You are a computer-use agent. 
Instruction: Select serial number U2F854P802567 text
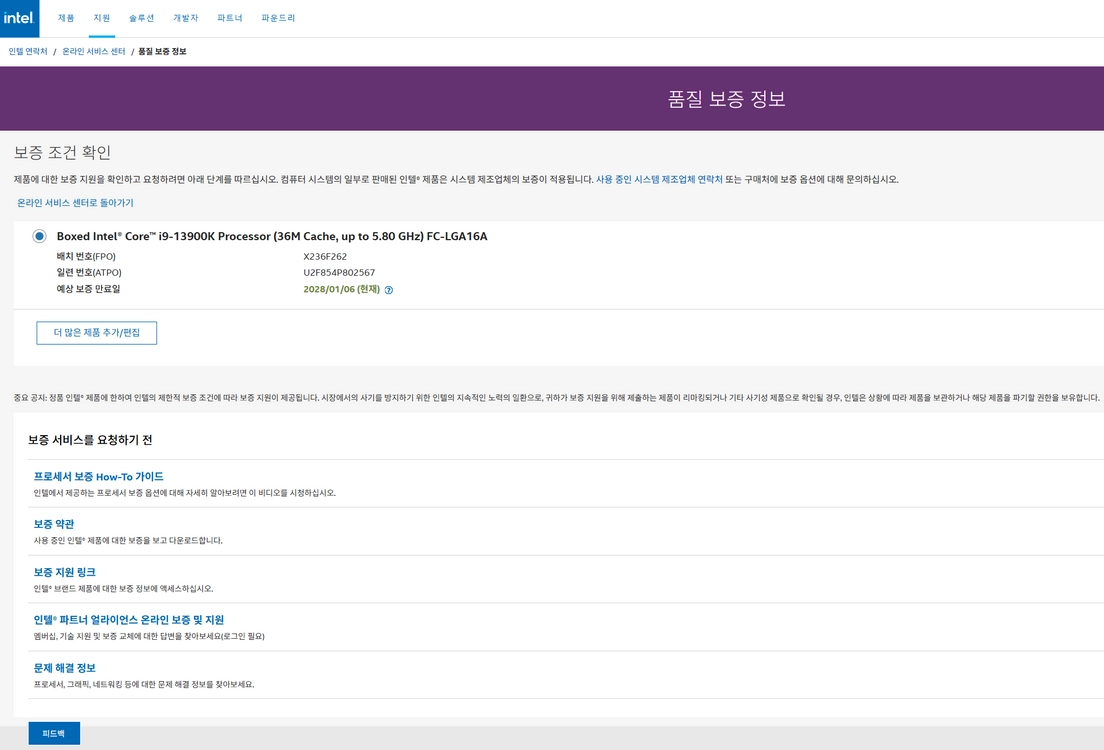[x=339, y=273]
